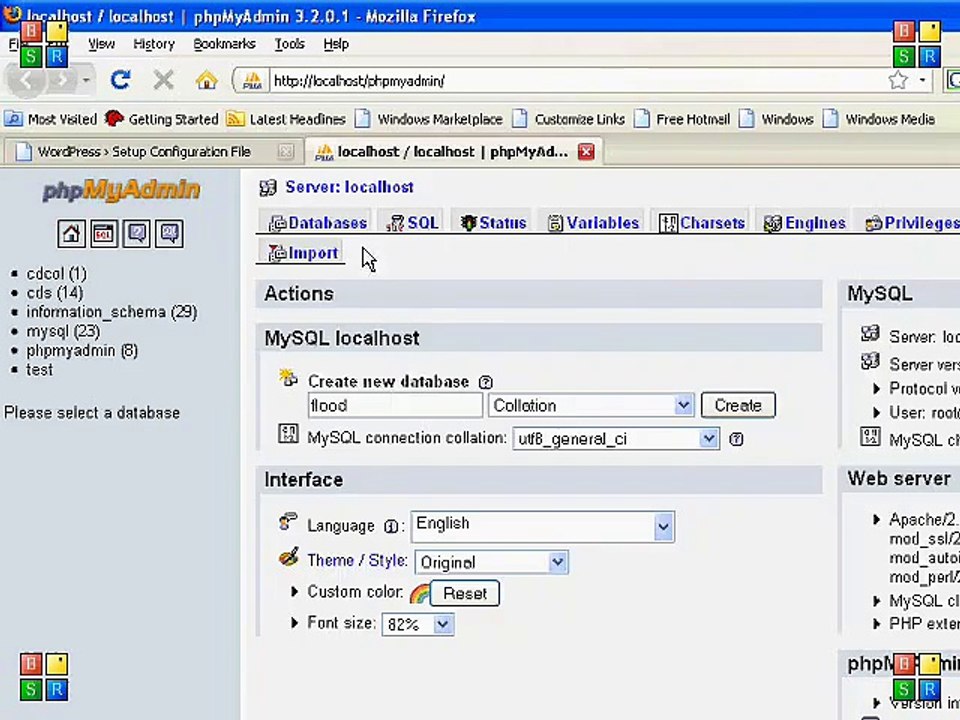Click the Server: localhost link
Screen dimensions: 960x720
[349, 187]
